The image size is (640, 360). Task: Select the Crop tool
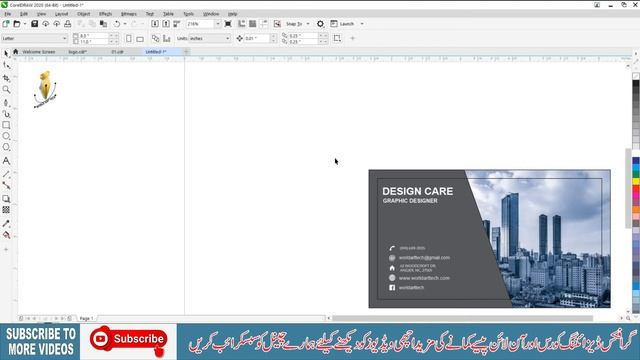[6, 78]
